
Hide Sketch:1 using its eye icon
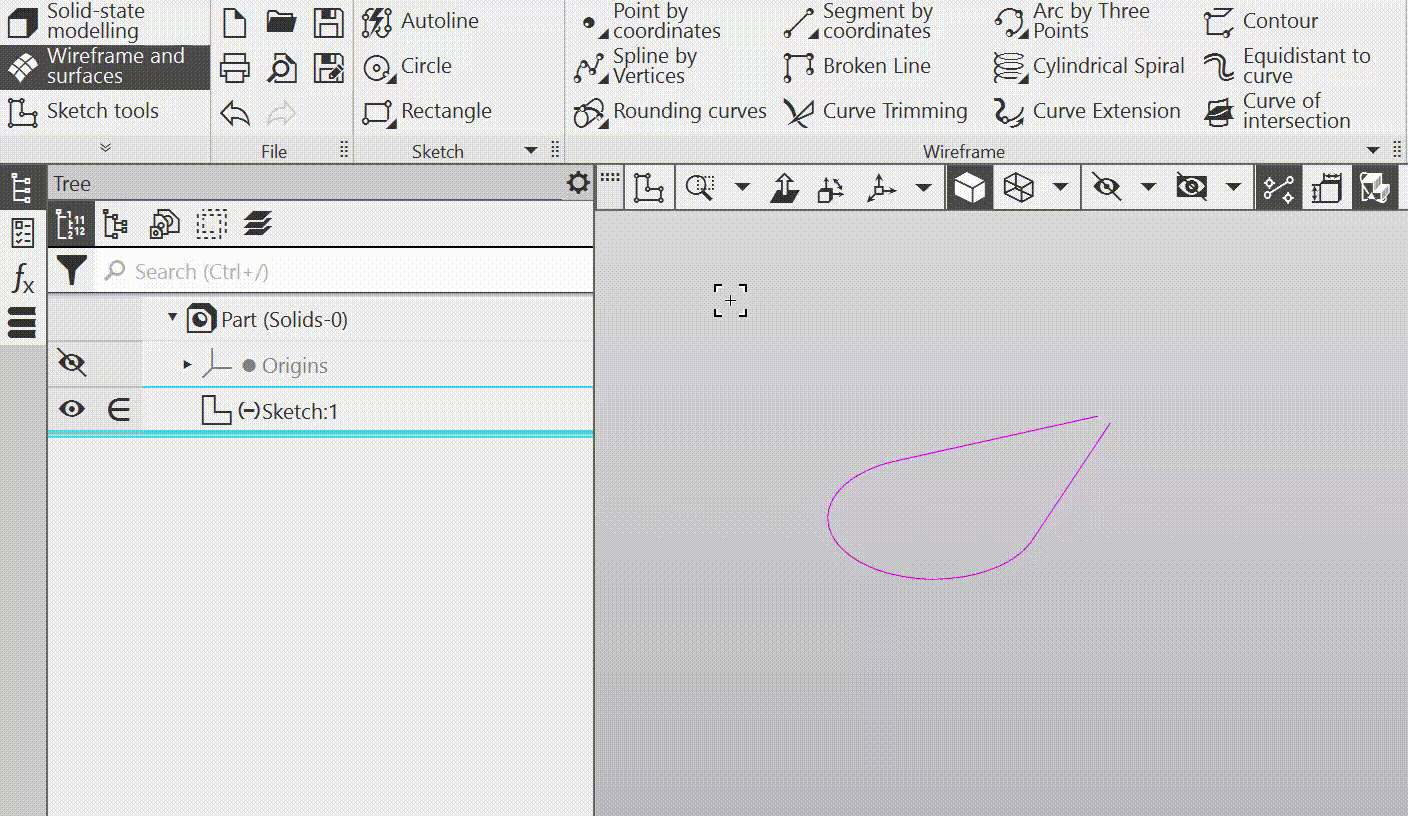pyautogui.click(x=72, y=409)
